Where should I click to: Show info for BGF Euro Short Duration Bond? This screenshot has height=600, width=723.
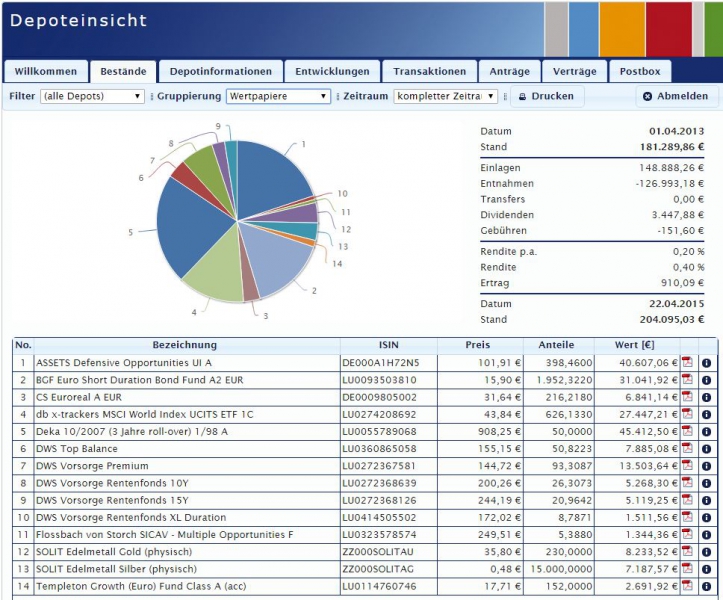tap(706, 380)
